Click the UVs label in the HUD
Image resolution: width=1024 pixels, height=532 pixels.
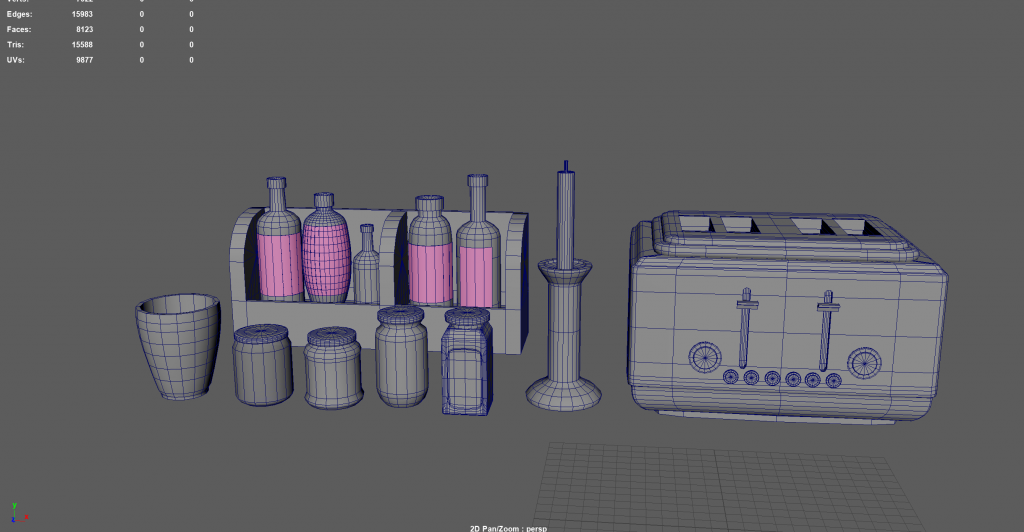pyautogui.click(x=16, y=59)
